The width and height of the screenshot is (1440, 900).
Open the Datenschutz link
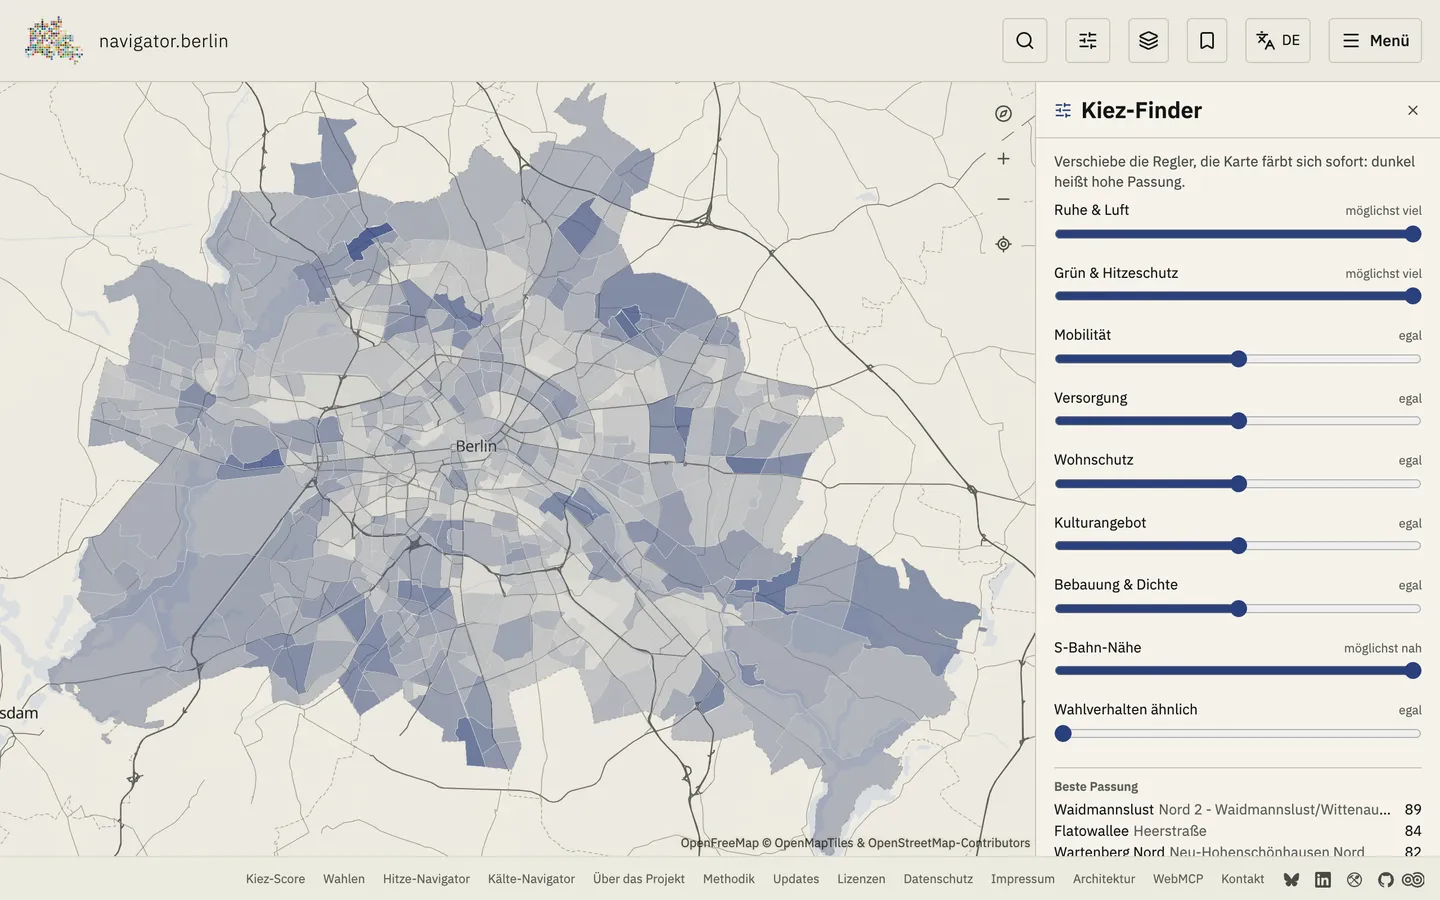click(x=938, y=879)
